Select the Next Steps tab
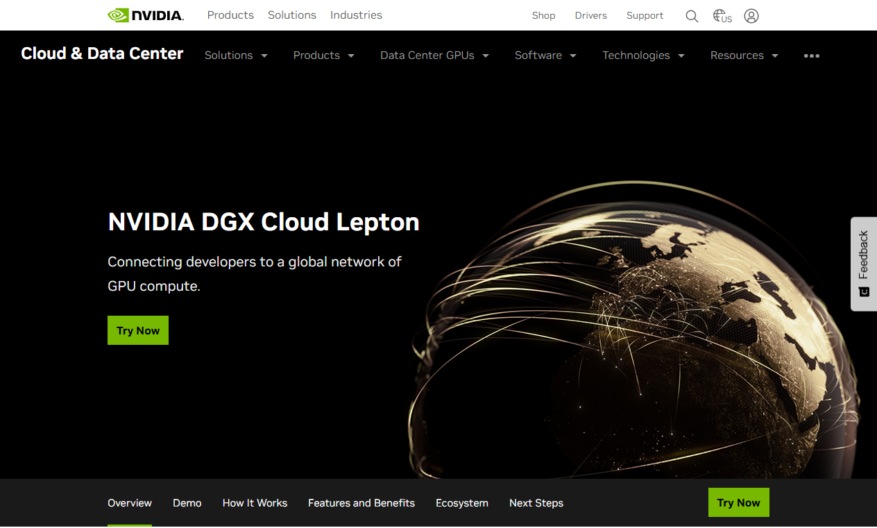This screenshot has height=528, width=877. 536,503
